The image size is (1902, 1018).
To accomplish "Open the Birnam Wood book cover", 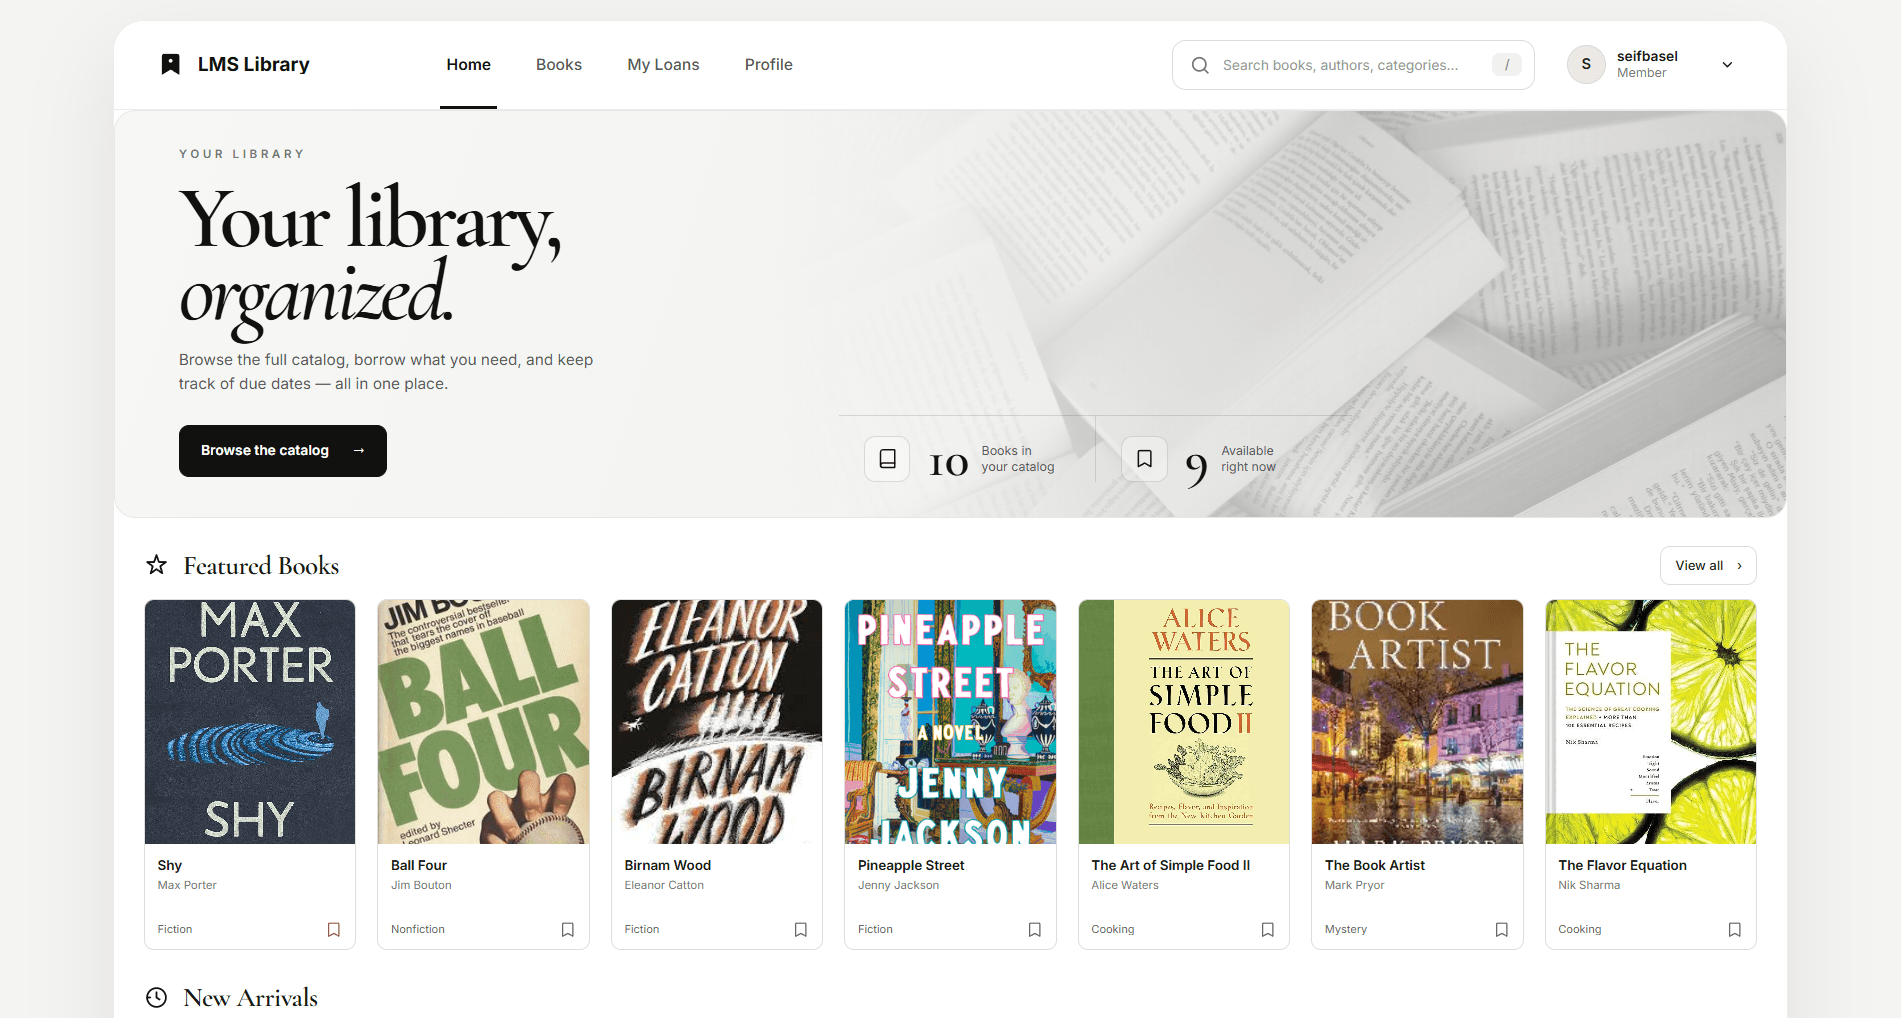I will [x=717, y=722].
